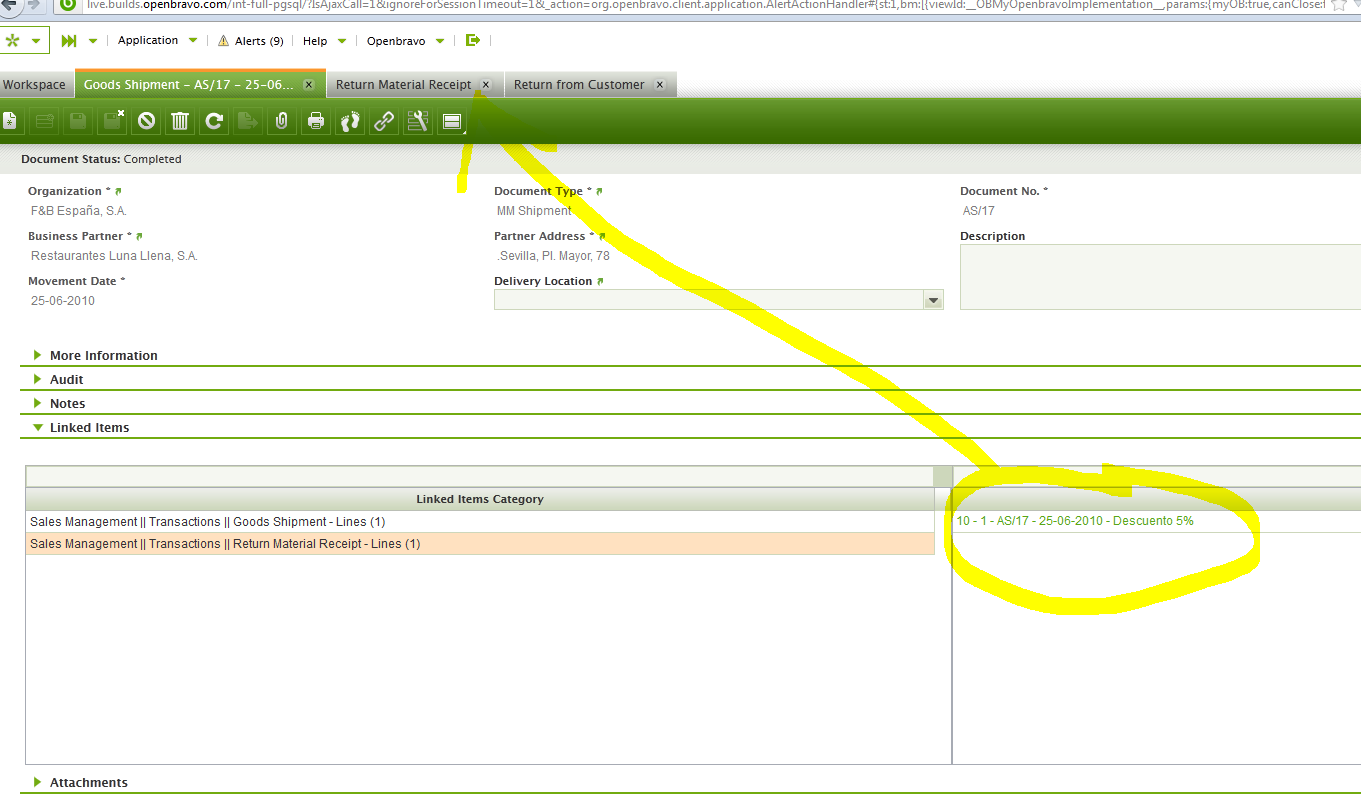Click the Delete trash can icon
The height and width of the screenshot is (811, 1361).
(180, 121)
